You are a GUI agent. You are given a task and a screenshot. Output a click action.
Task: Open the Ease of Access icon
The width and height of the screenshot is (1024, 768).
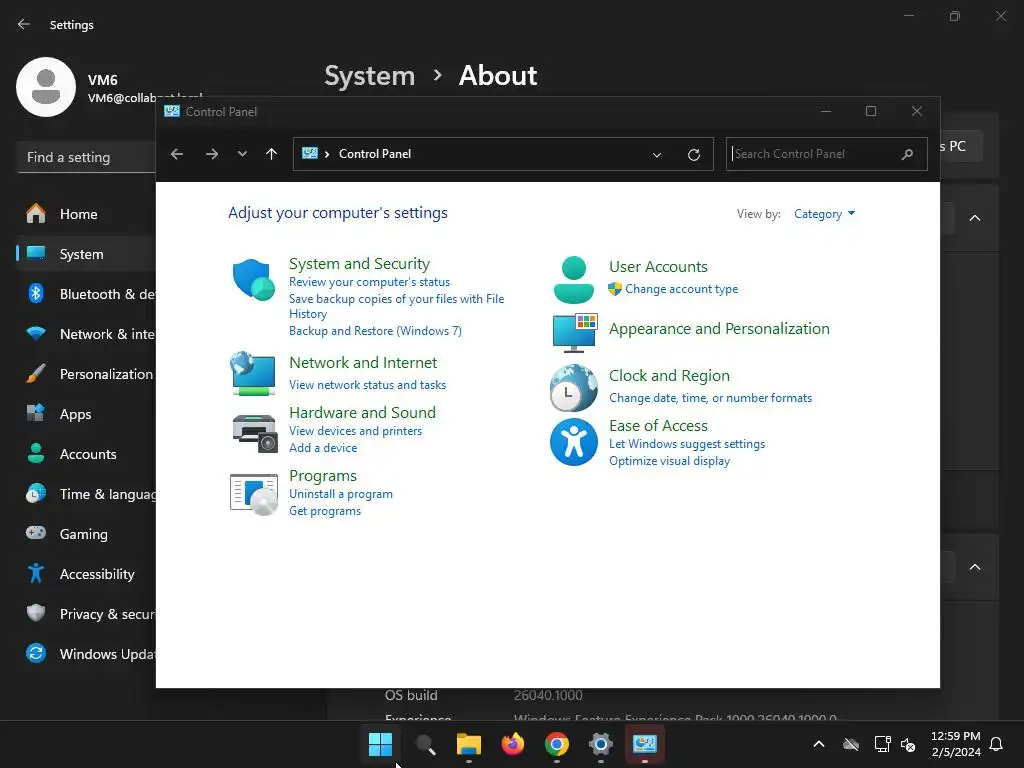tap(573, 442)
